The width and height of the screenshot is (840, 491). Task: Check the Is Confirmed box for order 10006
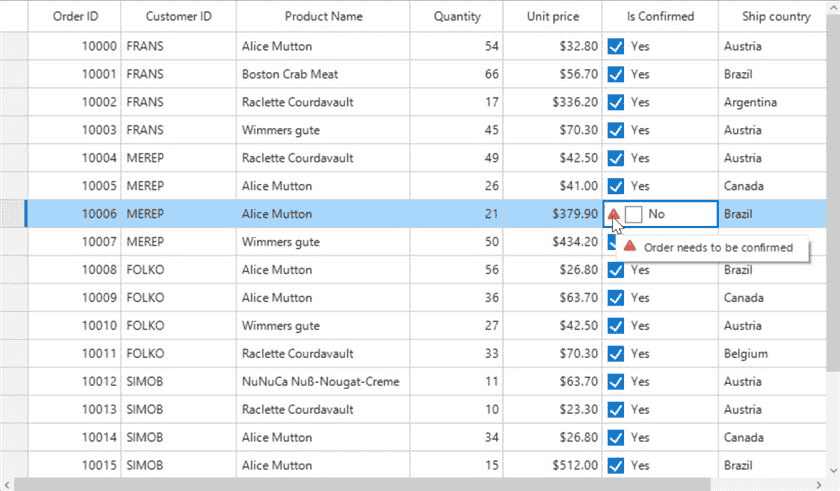coord(634,214)
